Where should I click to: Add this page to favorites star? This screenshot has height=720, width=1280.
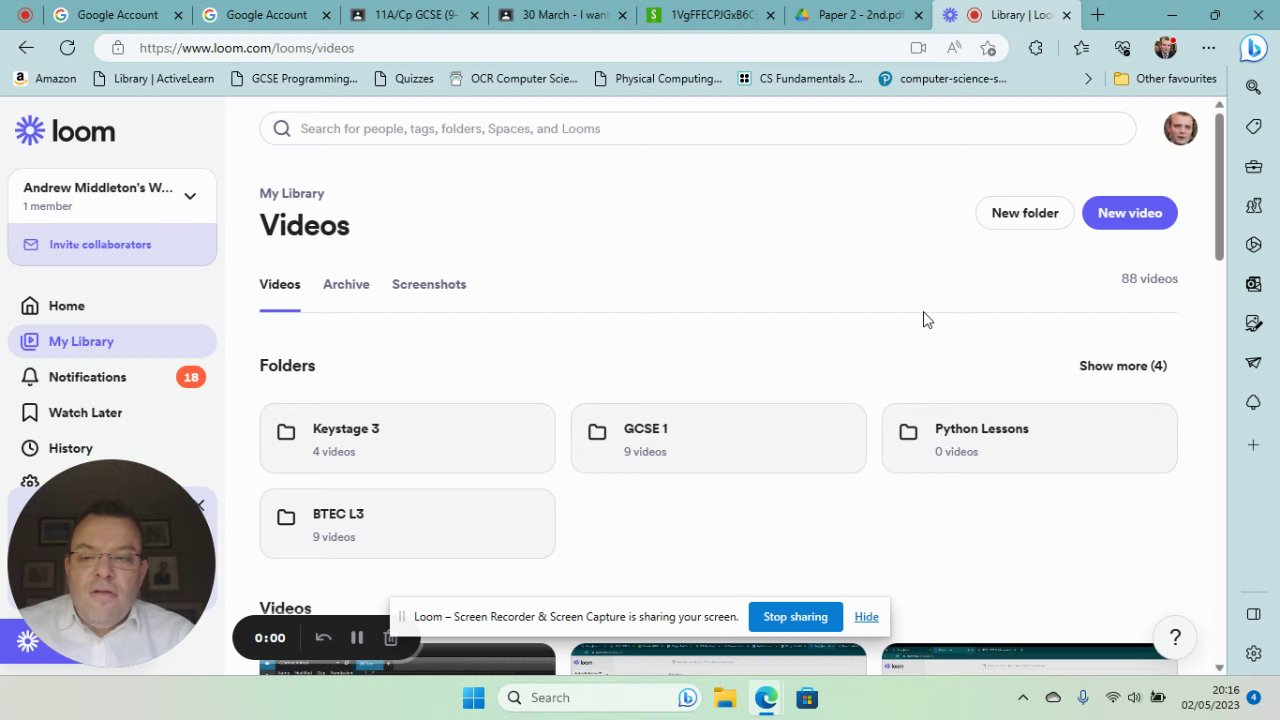tap(988, 48)
